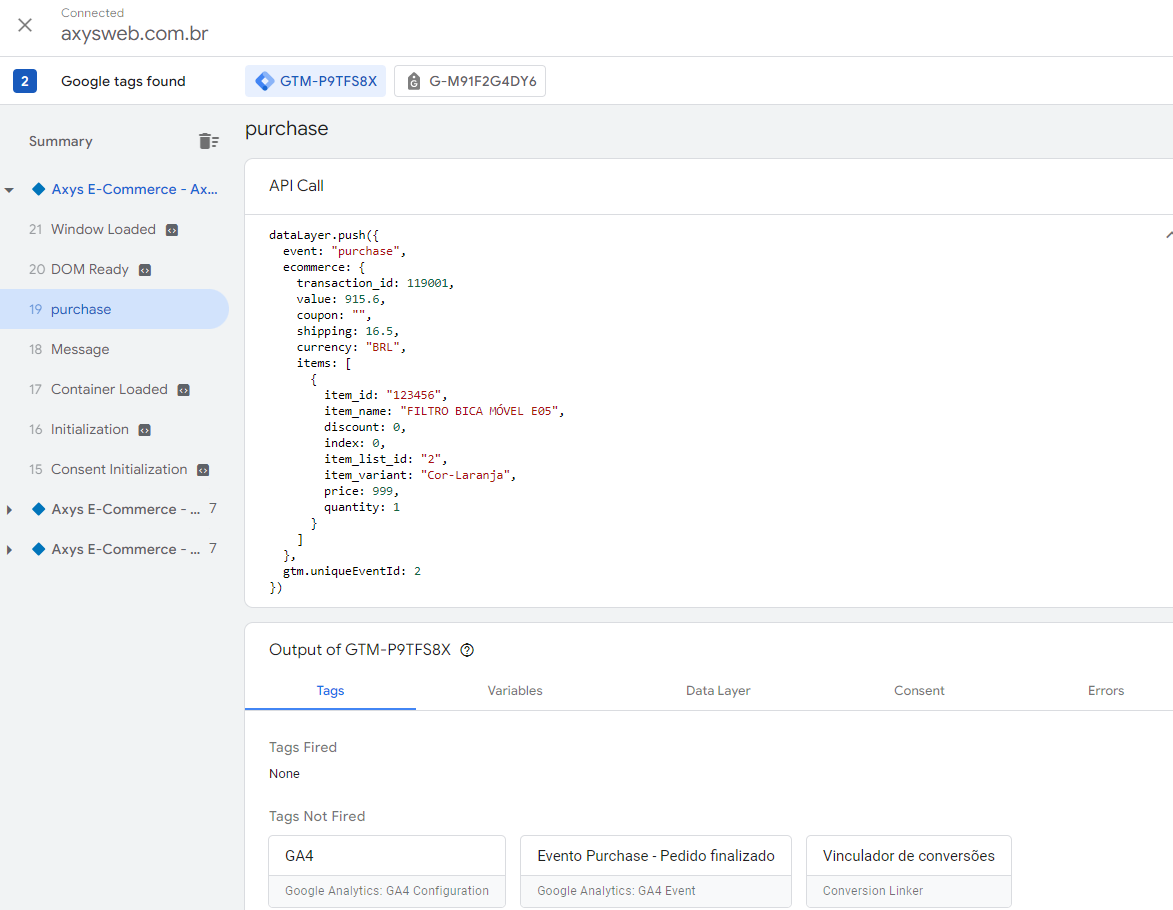This screenshot has width=1173, height=910.
Task: Click diamond icon of third Axys E-Commerce entry
Action: [38, 549]
